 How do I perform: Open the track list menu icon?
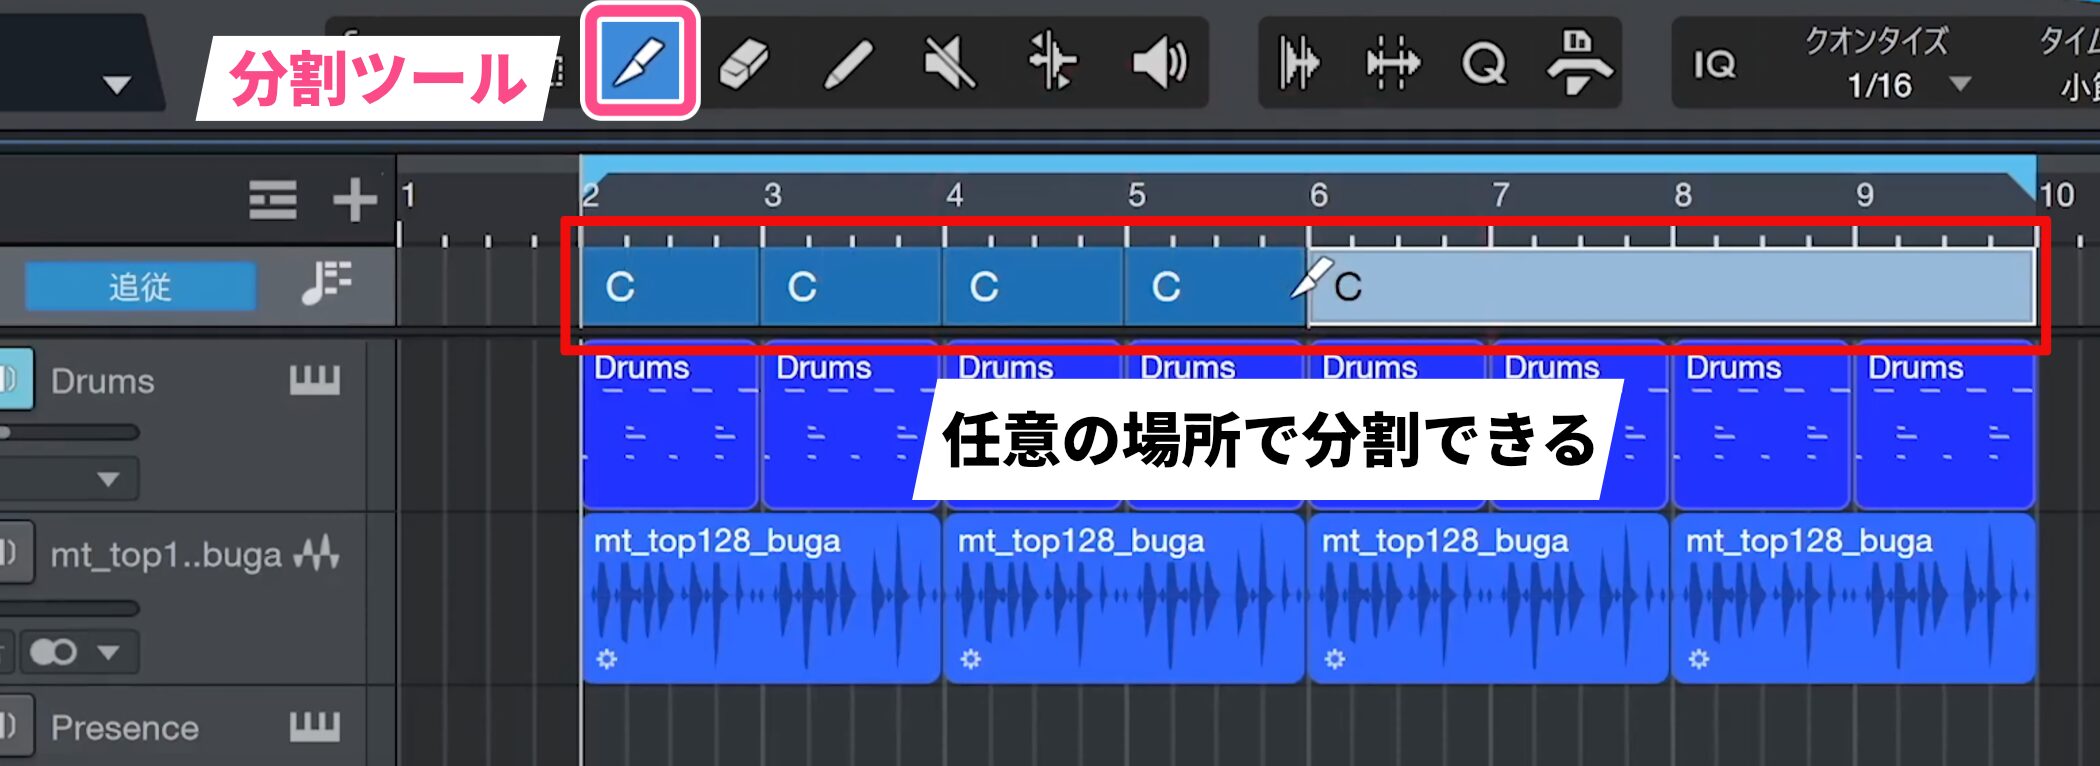point(273,200)
